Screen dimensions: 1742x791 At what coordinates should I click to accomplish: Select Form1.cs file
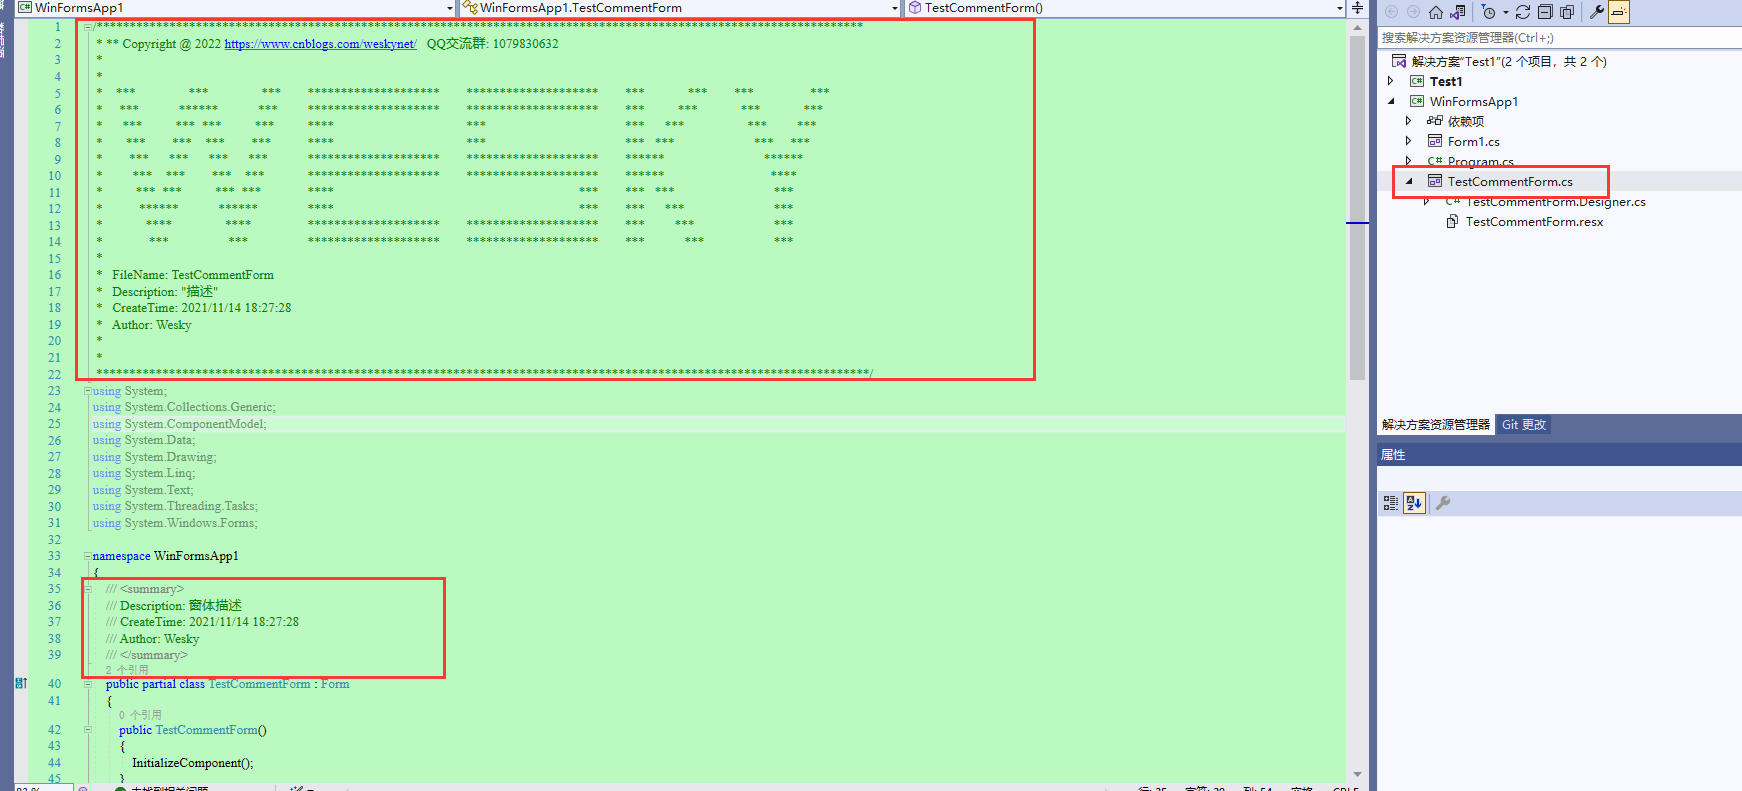click(x=1474, y=141)
